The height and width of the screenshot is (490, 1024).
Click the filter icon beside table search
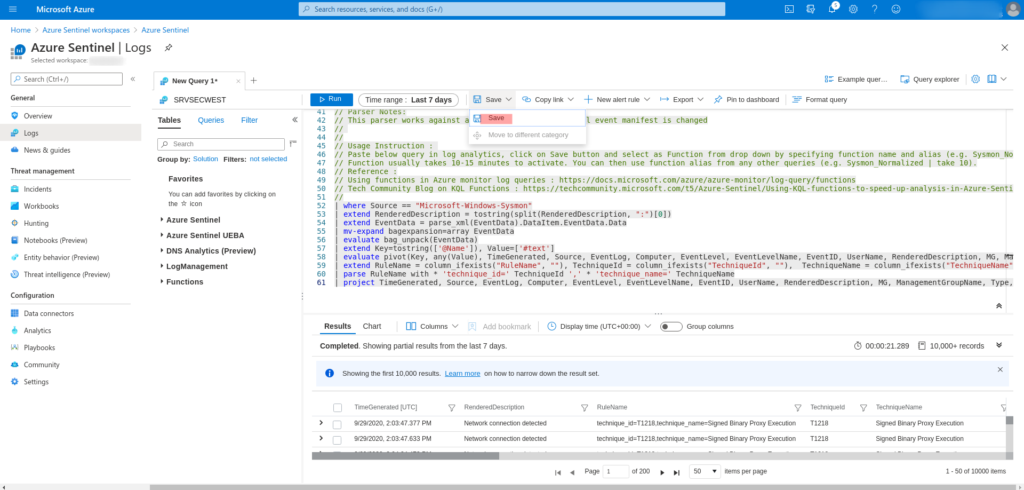coord(293,143)
